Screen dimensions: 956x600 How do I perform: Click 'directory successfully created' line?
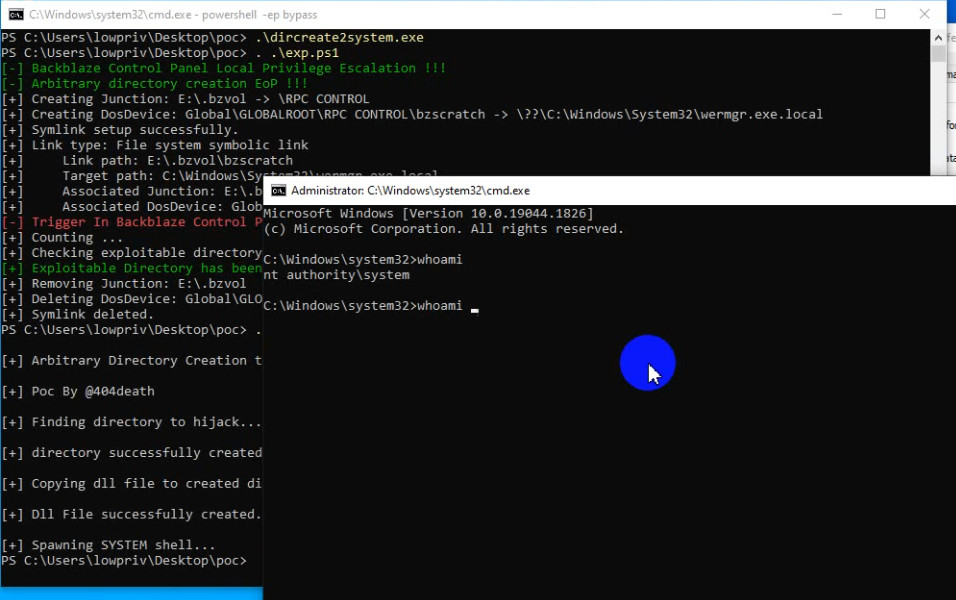(x=132, y=453)
